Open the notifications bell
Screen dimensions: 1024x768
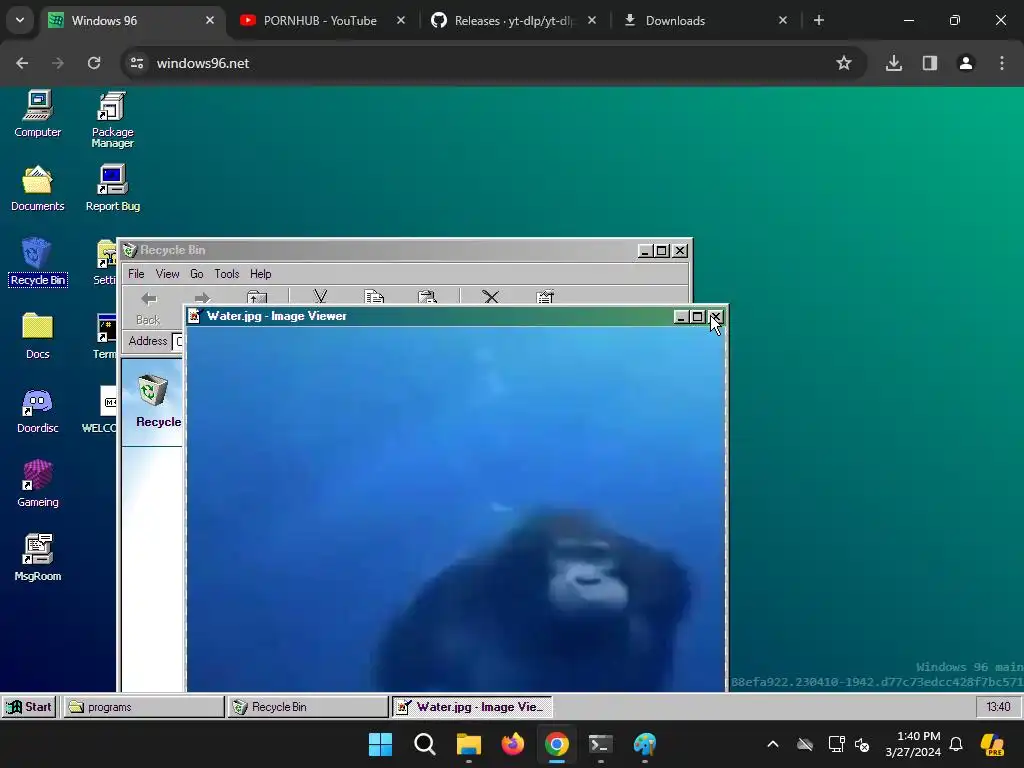956,744
